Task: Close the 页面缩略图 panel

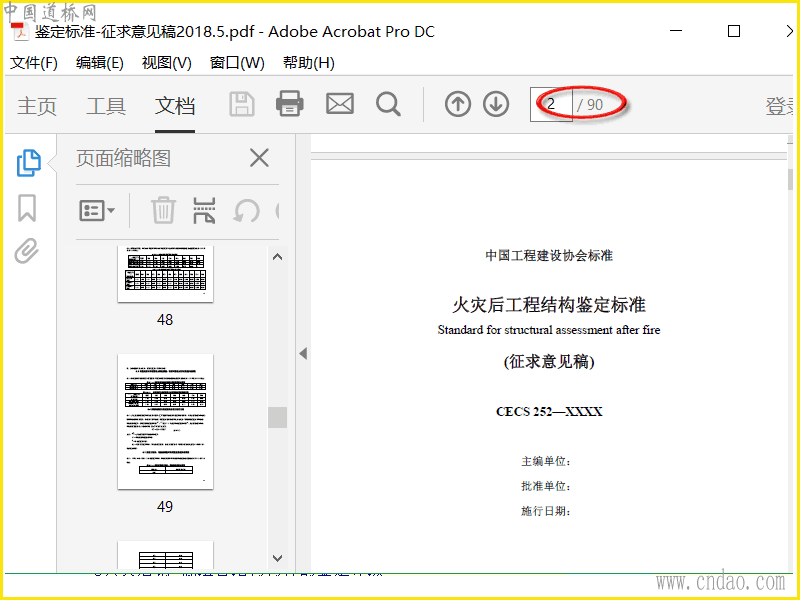Action: point(259,158)
